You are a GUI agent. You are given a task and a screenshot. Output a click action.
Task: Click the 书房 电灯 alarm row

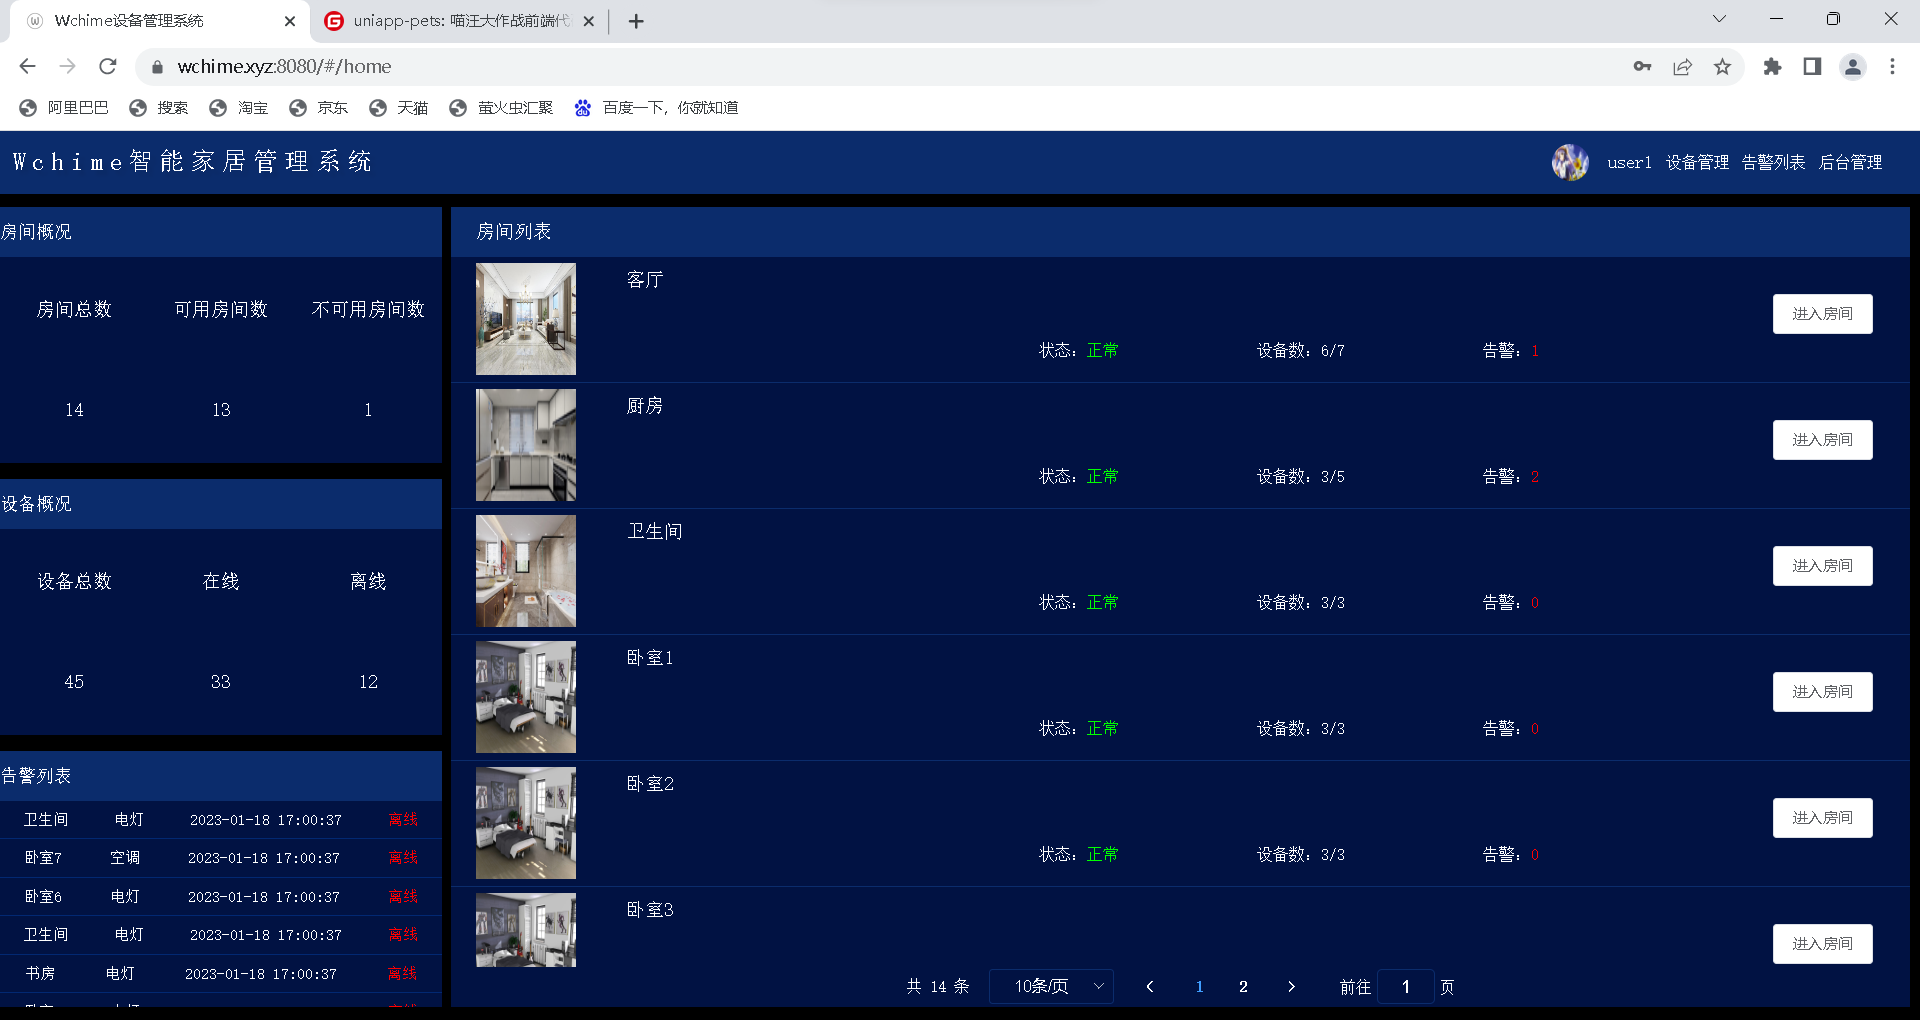221,974
